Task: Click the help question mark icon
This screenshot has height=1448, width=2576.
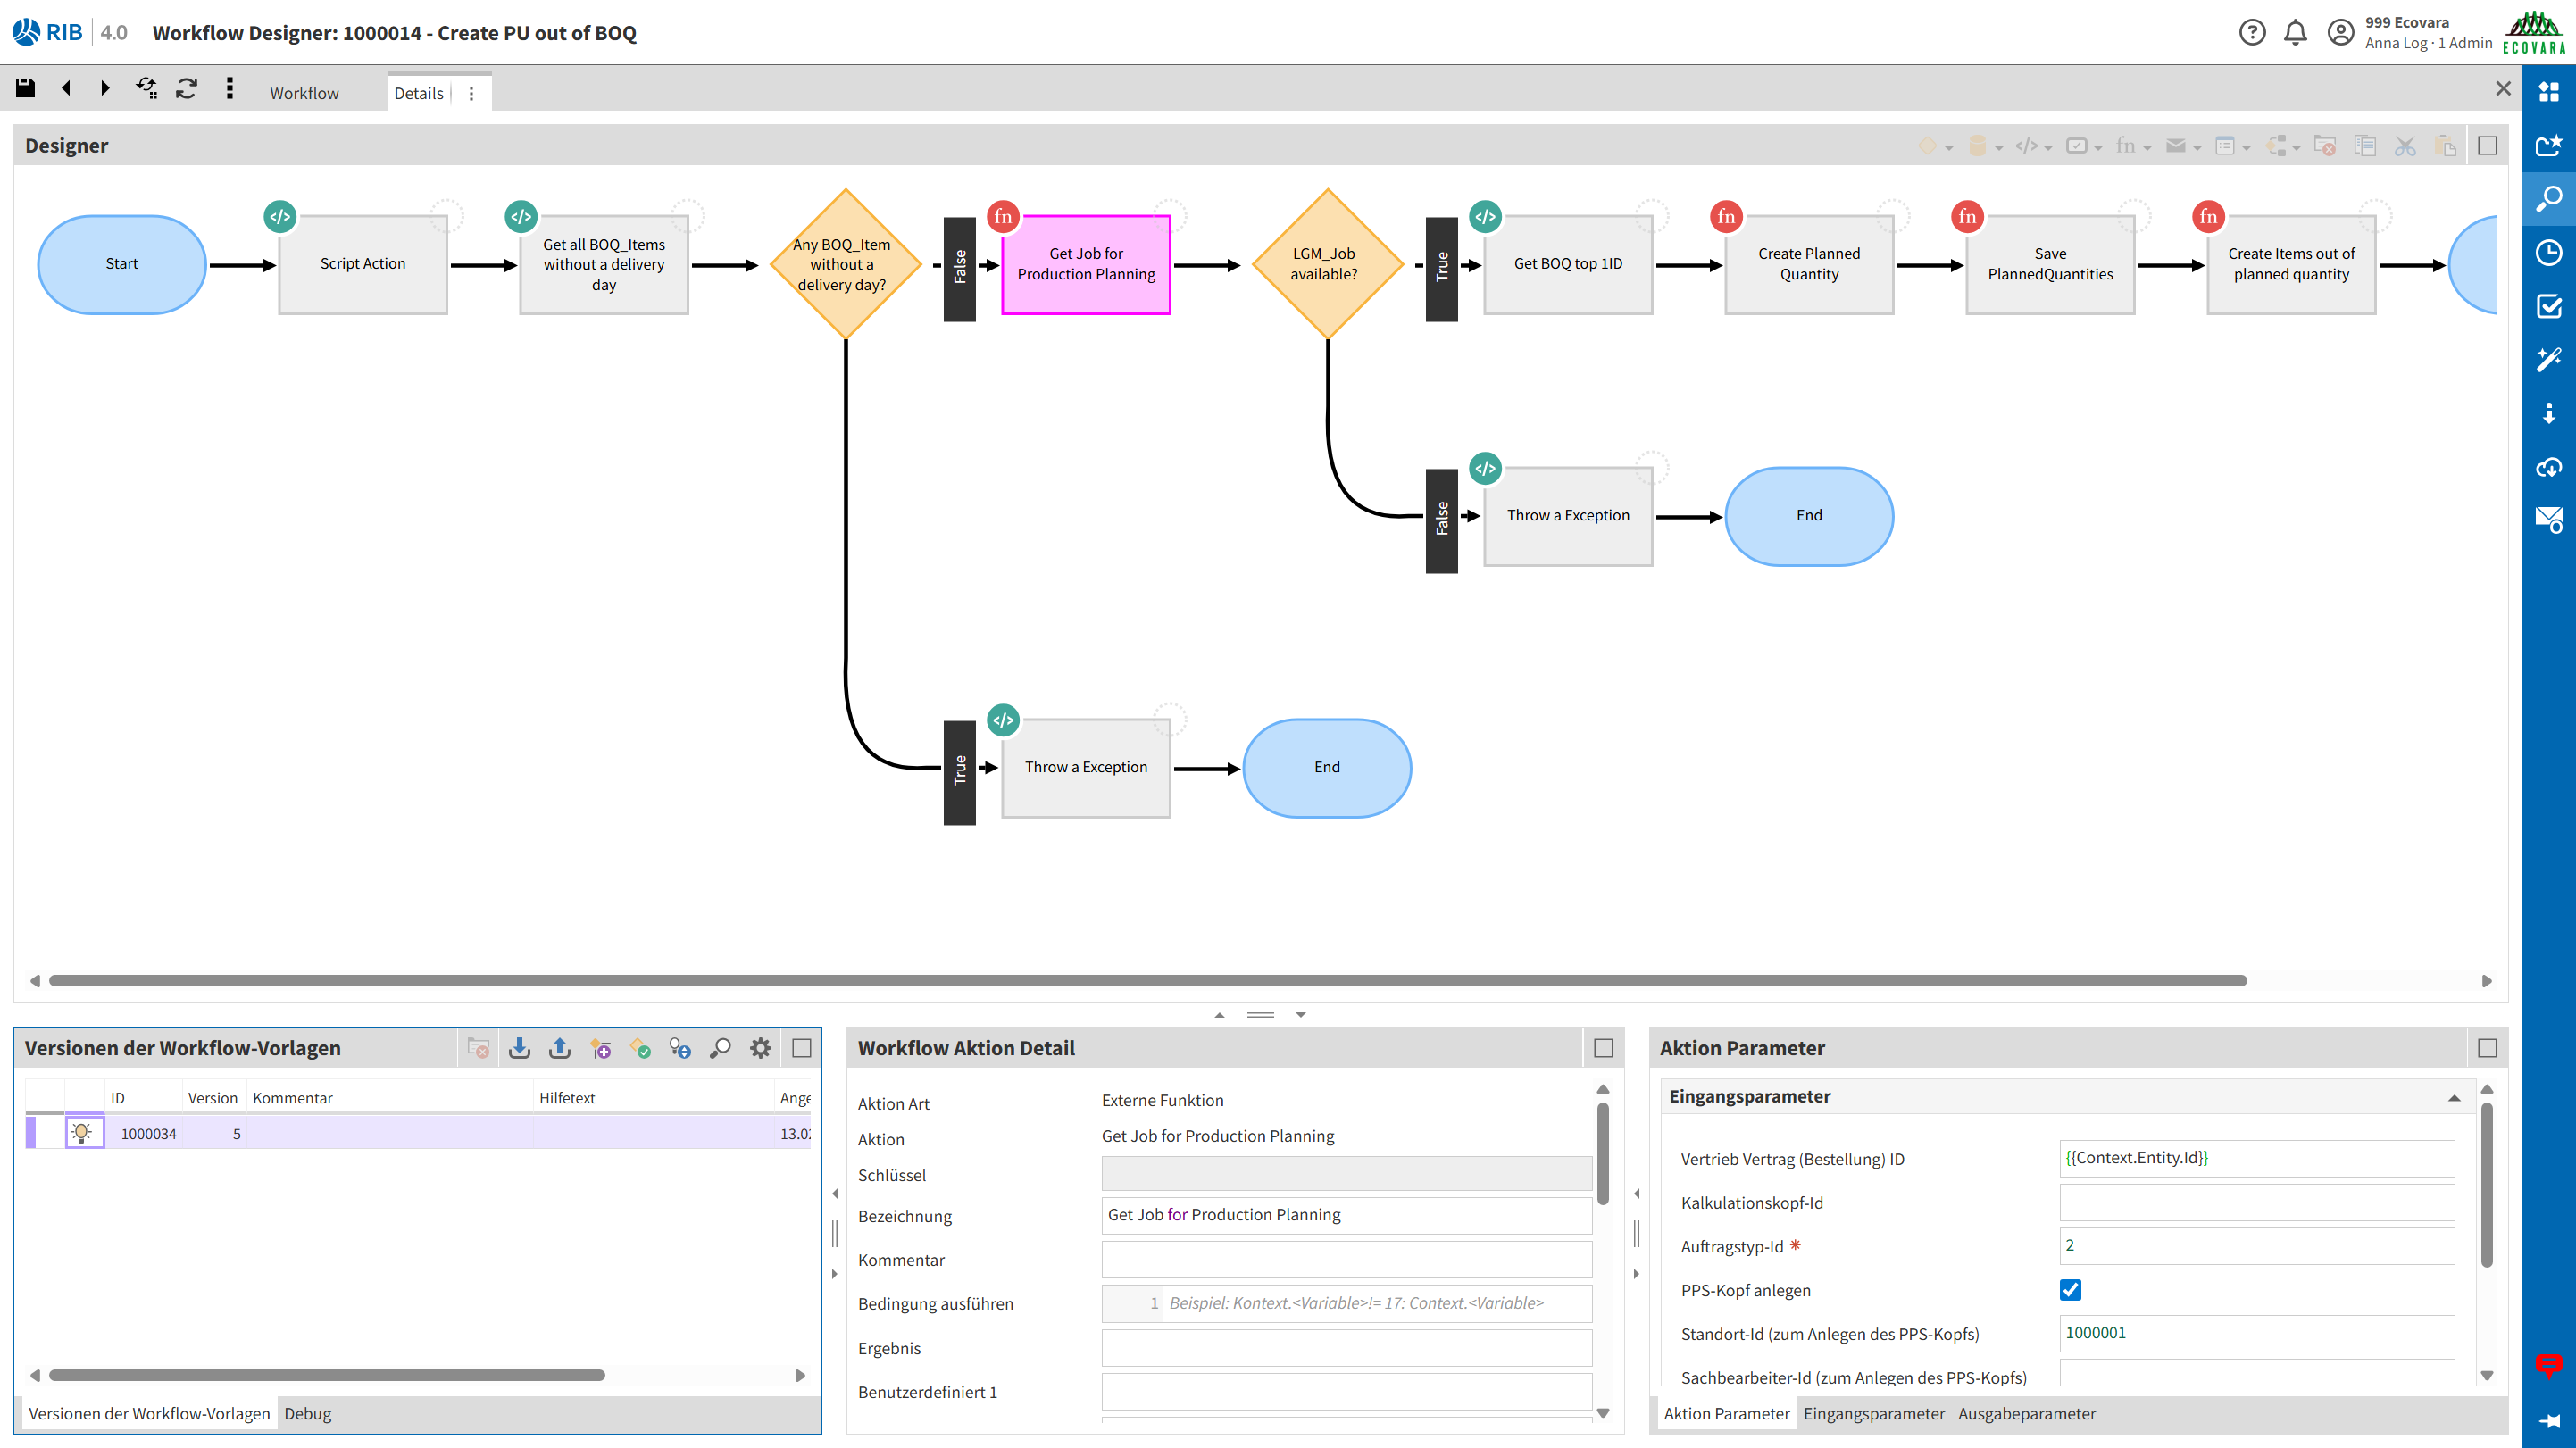Action: (x=2251, y=33)
